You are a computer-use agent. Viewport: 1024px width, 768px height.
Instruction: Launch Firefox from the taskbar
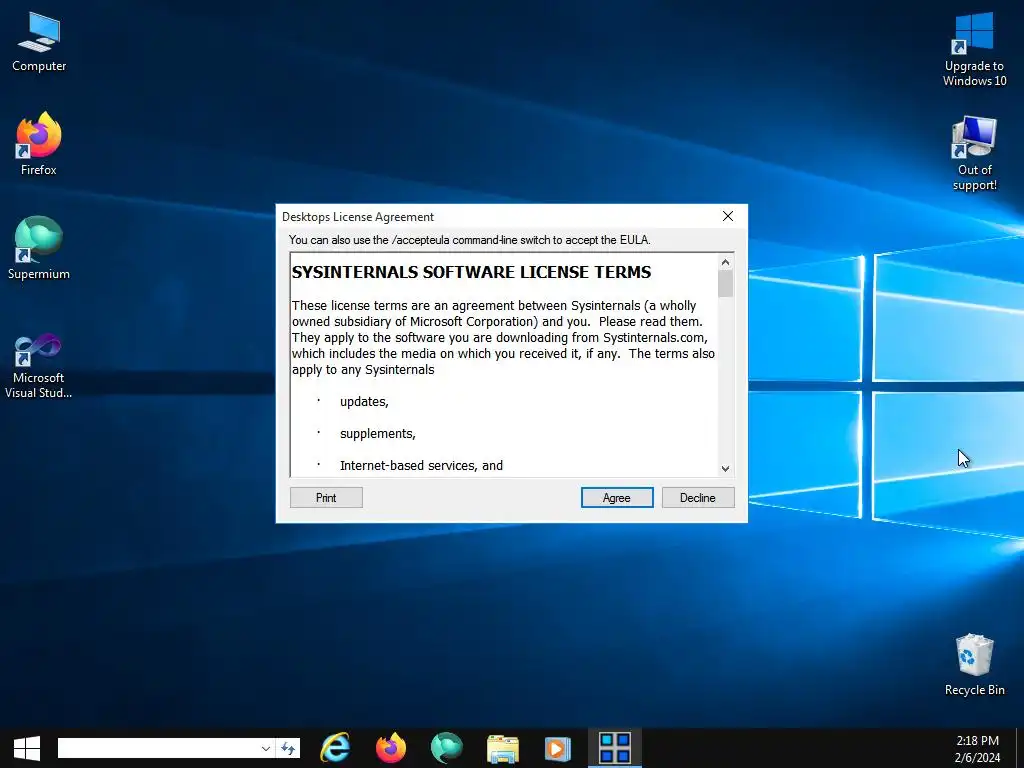(391, 748)
